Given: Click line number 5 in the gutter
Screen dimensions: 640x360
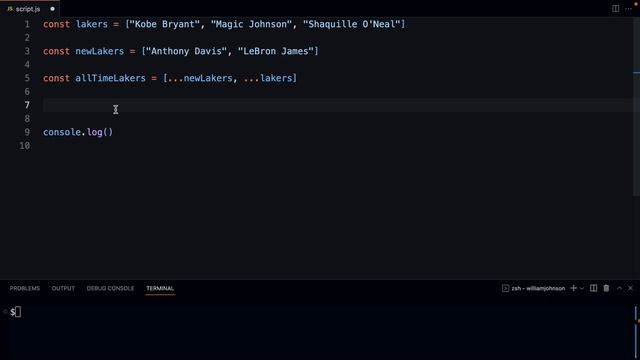Looking at the screenshot, I should (27, 78).
